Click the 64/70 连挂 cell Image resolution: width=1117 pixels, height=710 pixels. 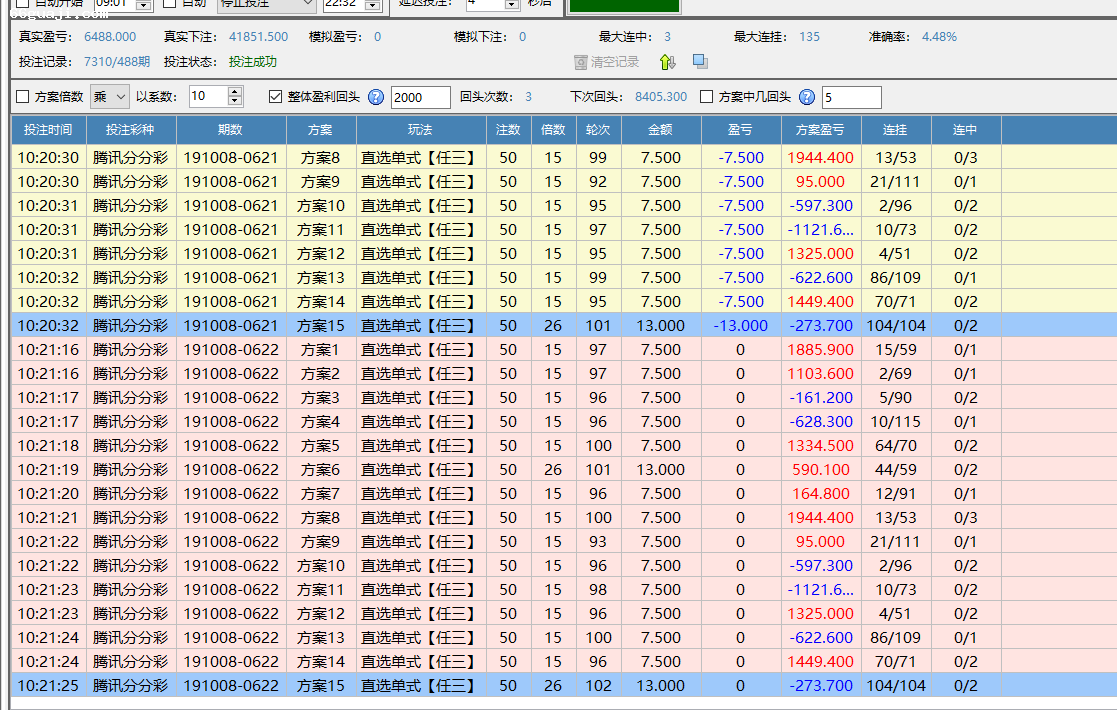coord(895,446)
